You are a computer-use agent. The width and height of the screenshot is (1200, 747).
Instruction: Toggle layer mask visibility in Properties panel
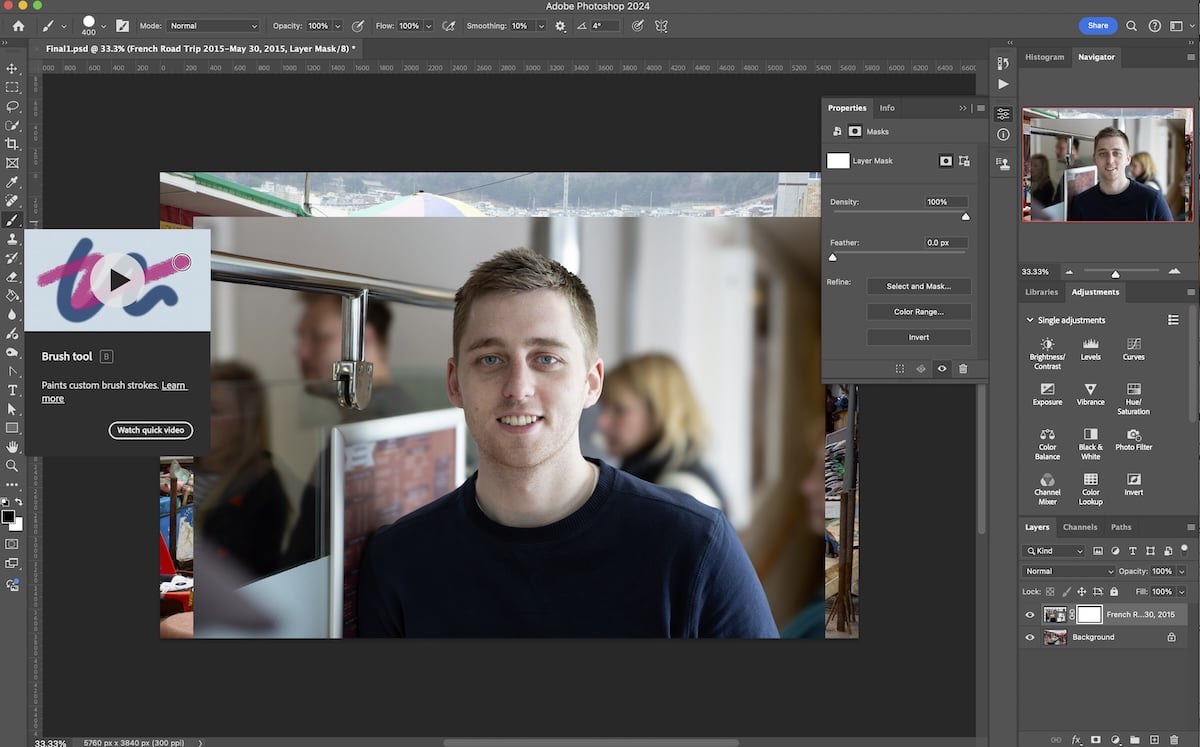pos(941,368)
